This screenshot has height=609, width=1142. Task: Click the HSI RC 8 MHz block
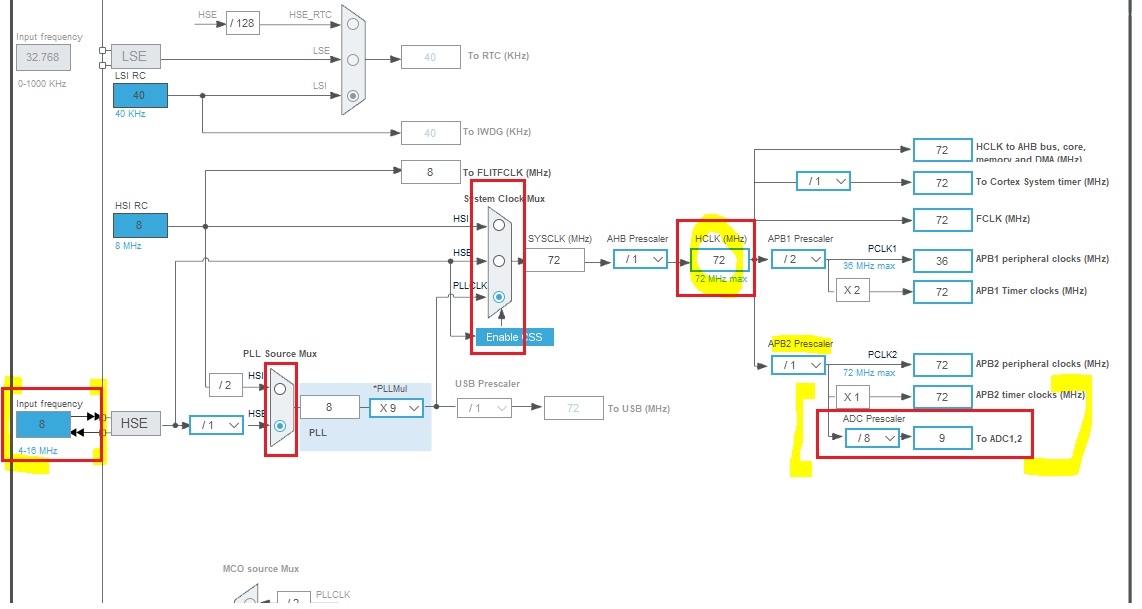click(x=140, y=225)
